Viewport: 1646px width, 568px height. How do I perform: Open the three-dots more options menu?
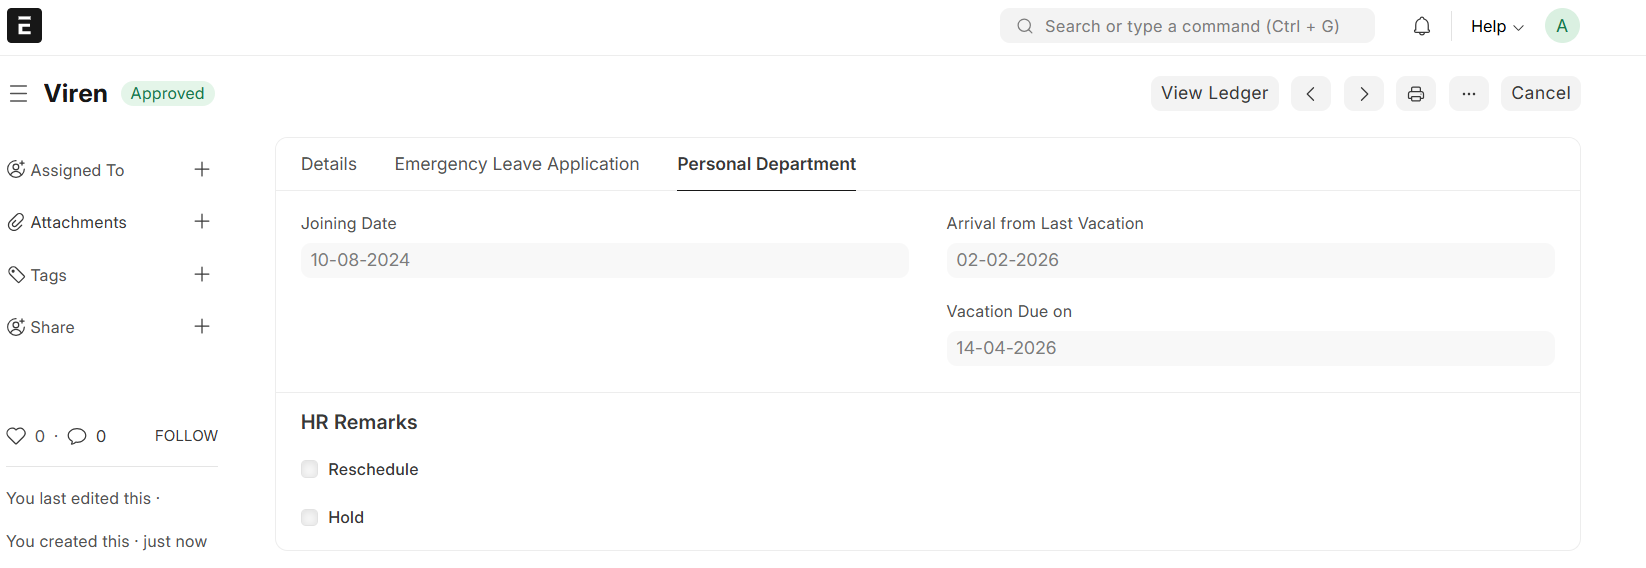[x=1468, y=94]
